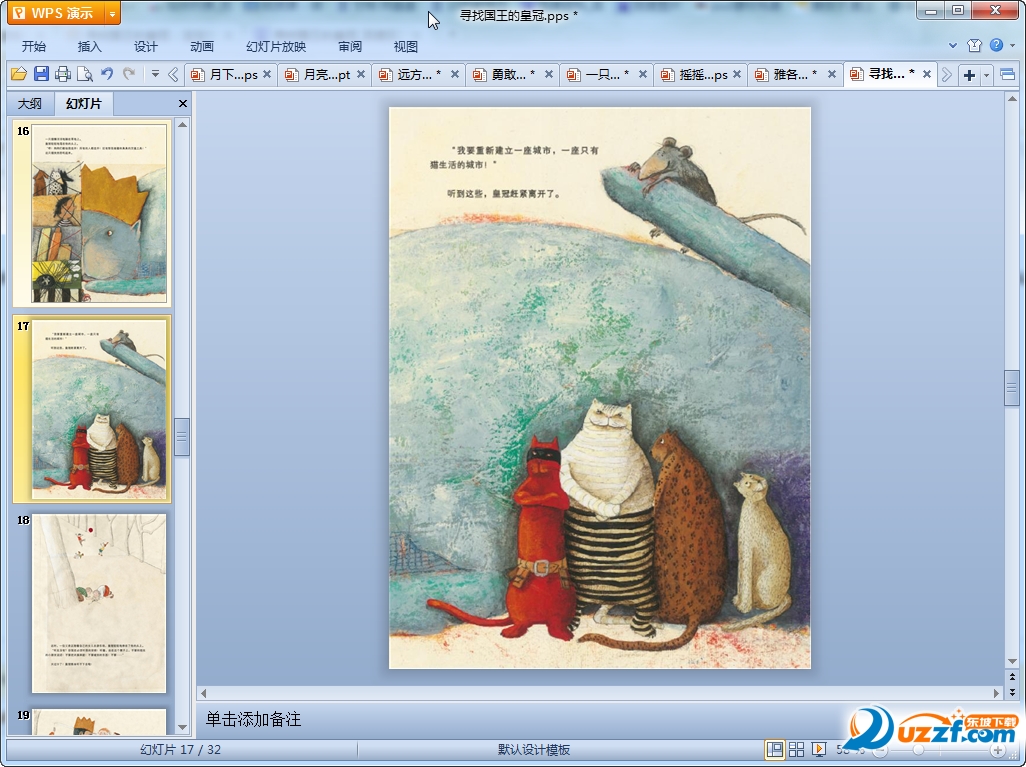
Task: Click the Print icon
Action: click(63, 74)
